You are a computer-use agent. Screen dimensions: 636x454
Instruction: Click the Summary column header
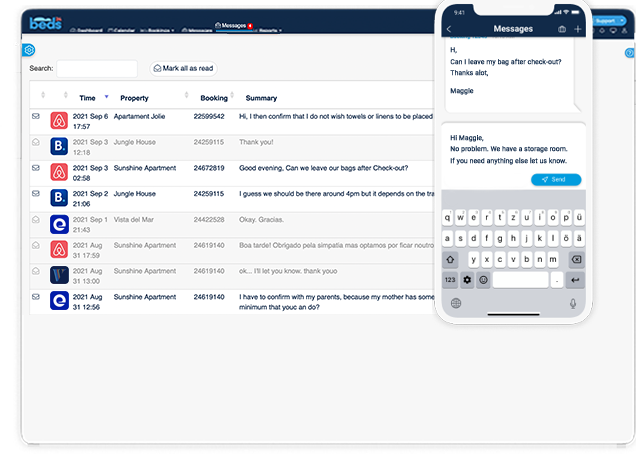tap(261, 98)
